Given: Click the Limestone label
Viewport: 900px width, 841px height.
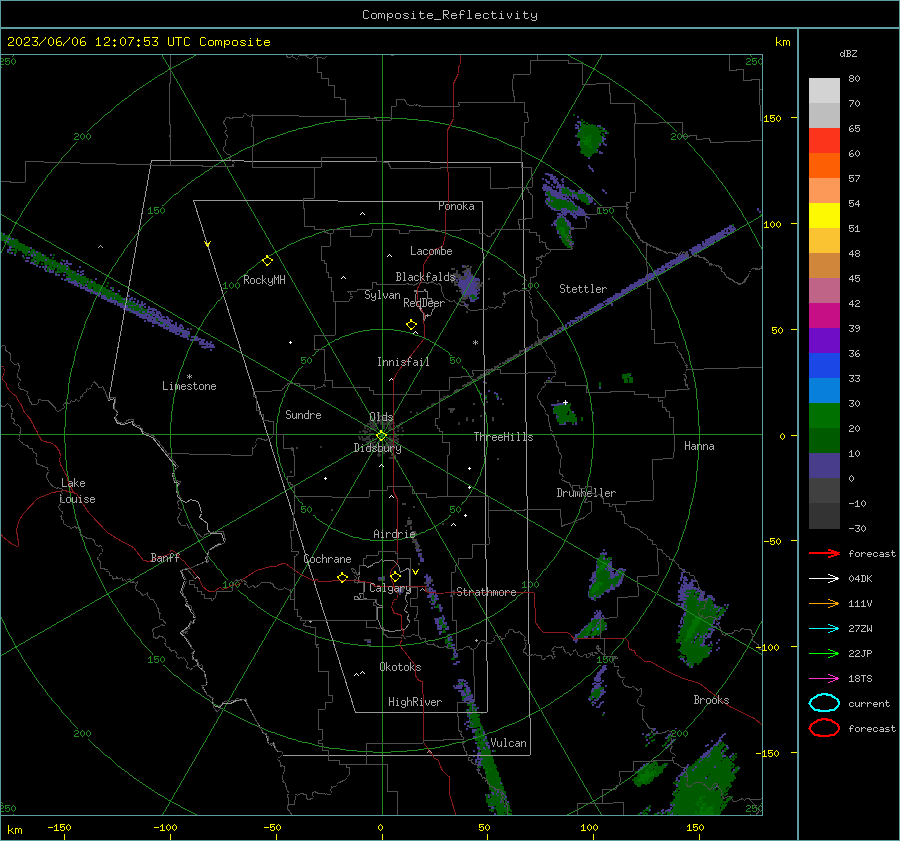Looking at the screenshot, I should [x=189, y=386].
